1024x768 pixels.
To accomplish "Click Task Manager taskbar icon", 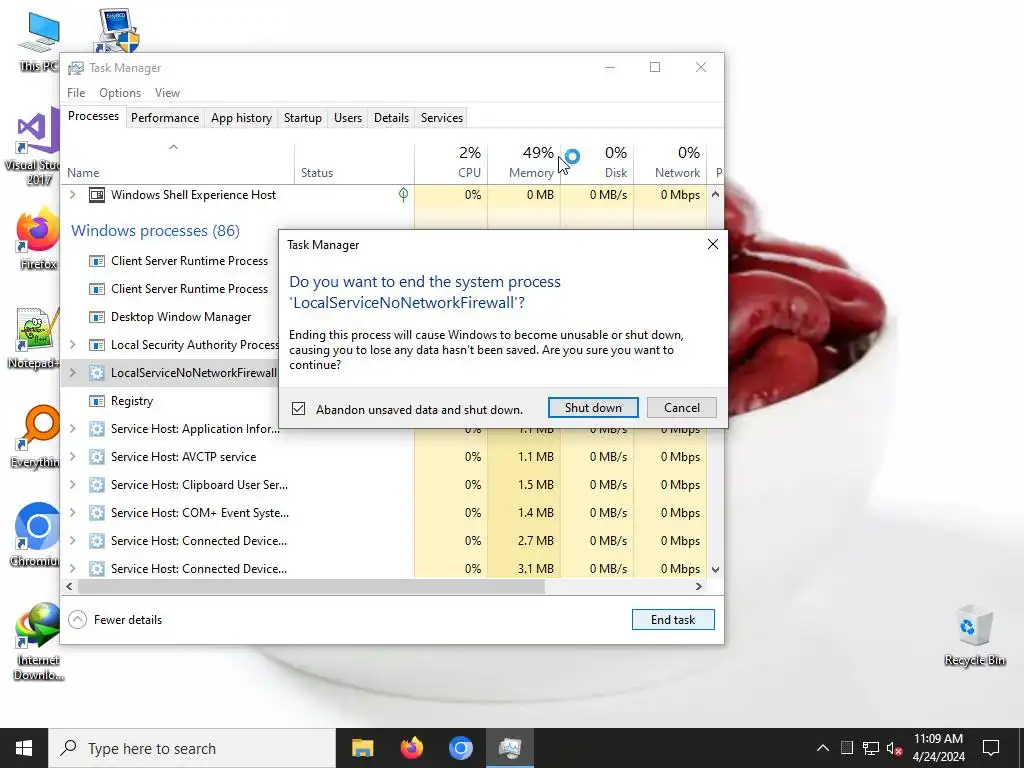I will click(x=509, y=748).
